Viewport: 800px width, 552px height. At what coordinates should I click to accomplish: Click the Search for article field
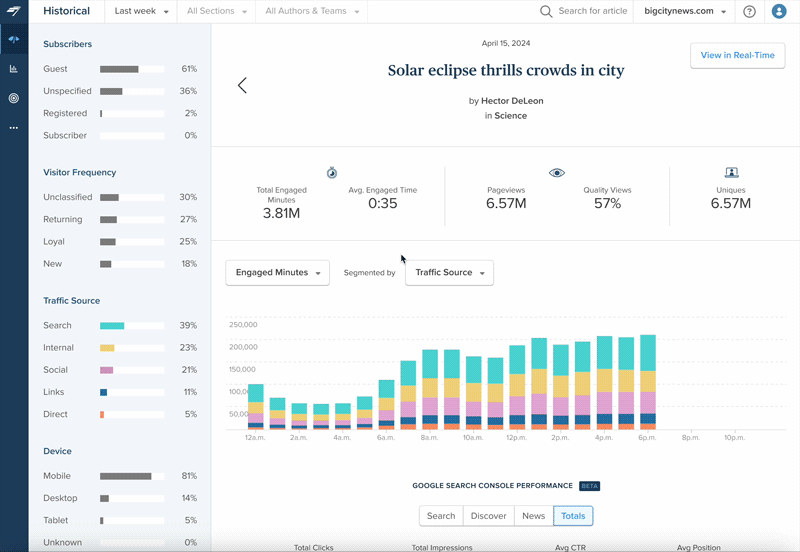tap(593, 12)
